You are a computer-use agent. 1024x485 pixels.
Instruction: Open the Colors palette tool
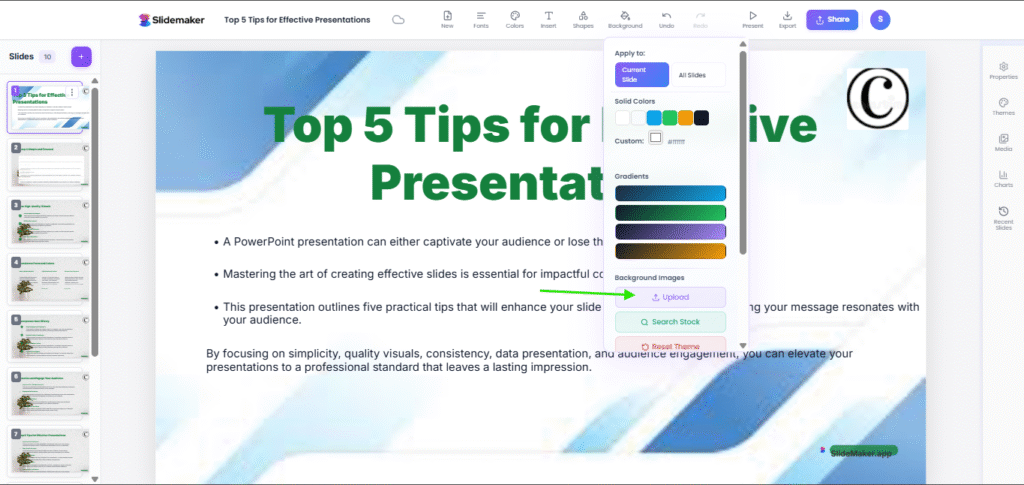pos(514,19)
